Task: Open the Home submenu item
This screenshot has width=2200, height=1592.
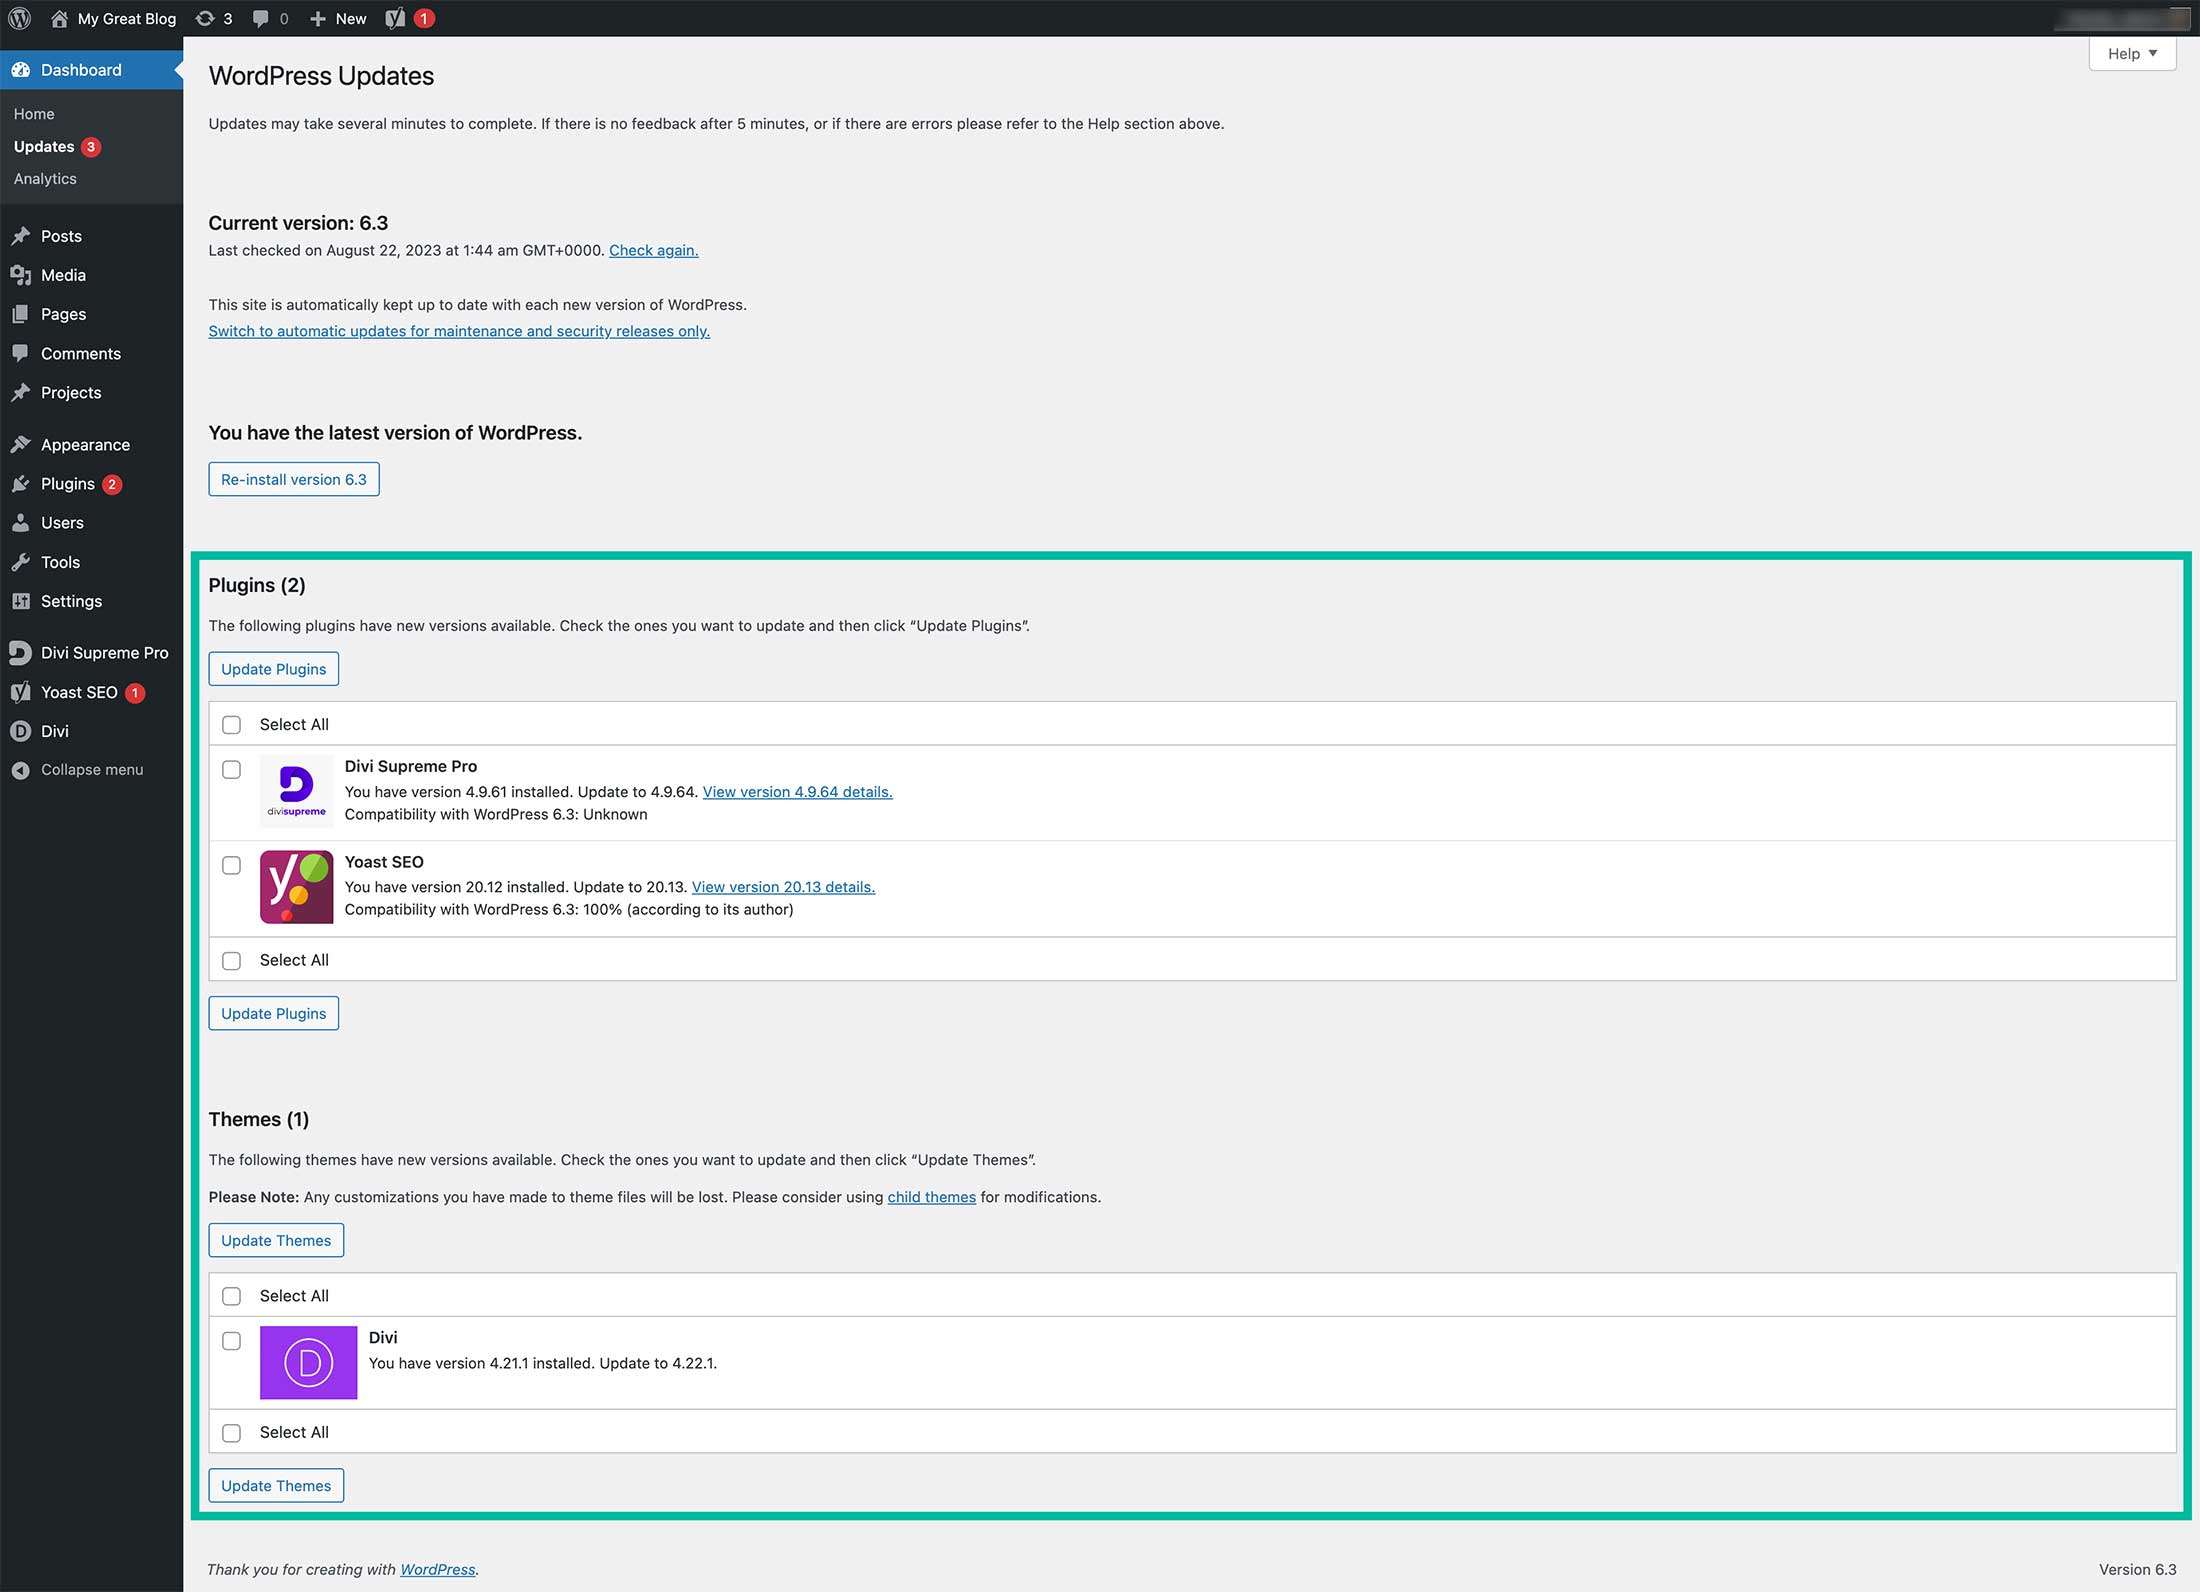Action: pos(34,114)
